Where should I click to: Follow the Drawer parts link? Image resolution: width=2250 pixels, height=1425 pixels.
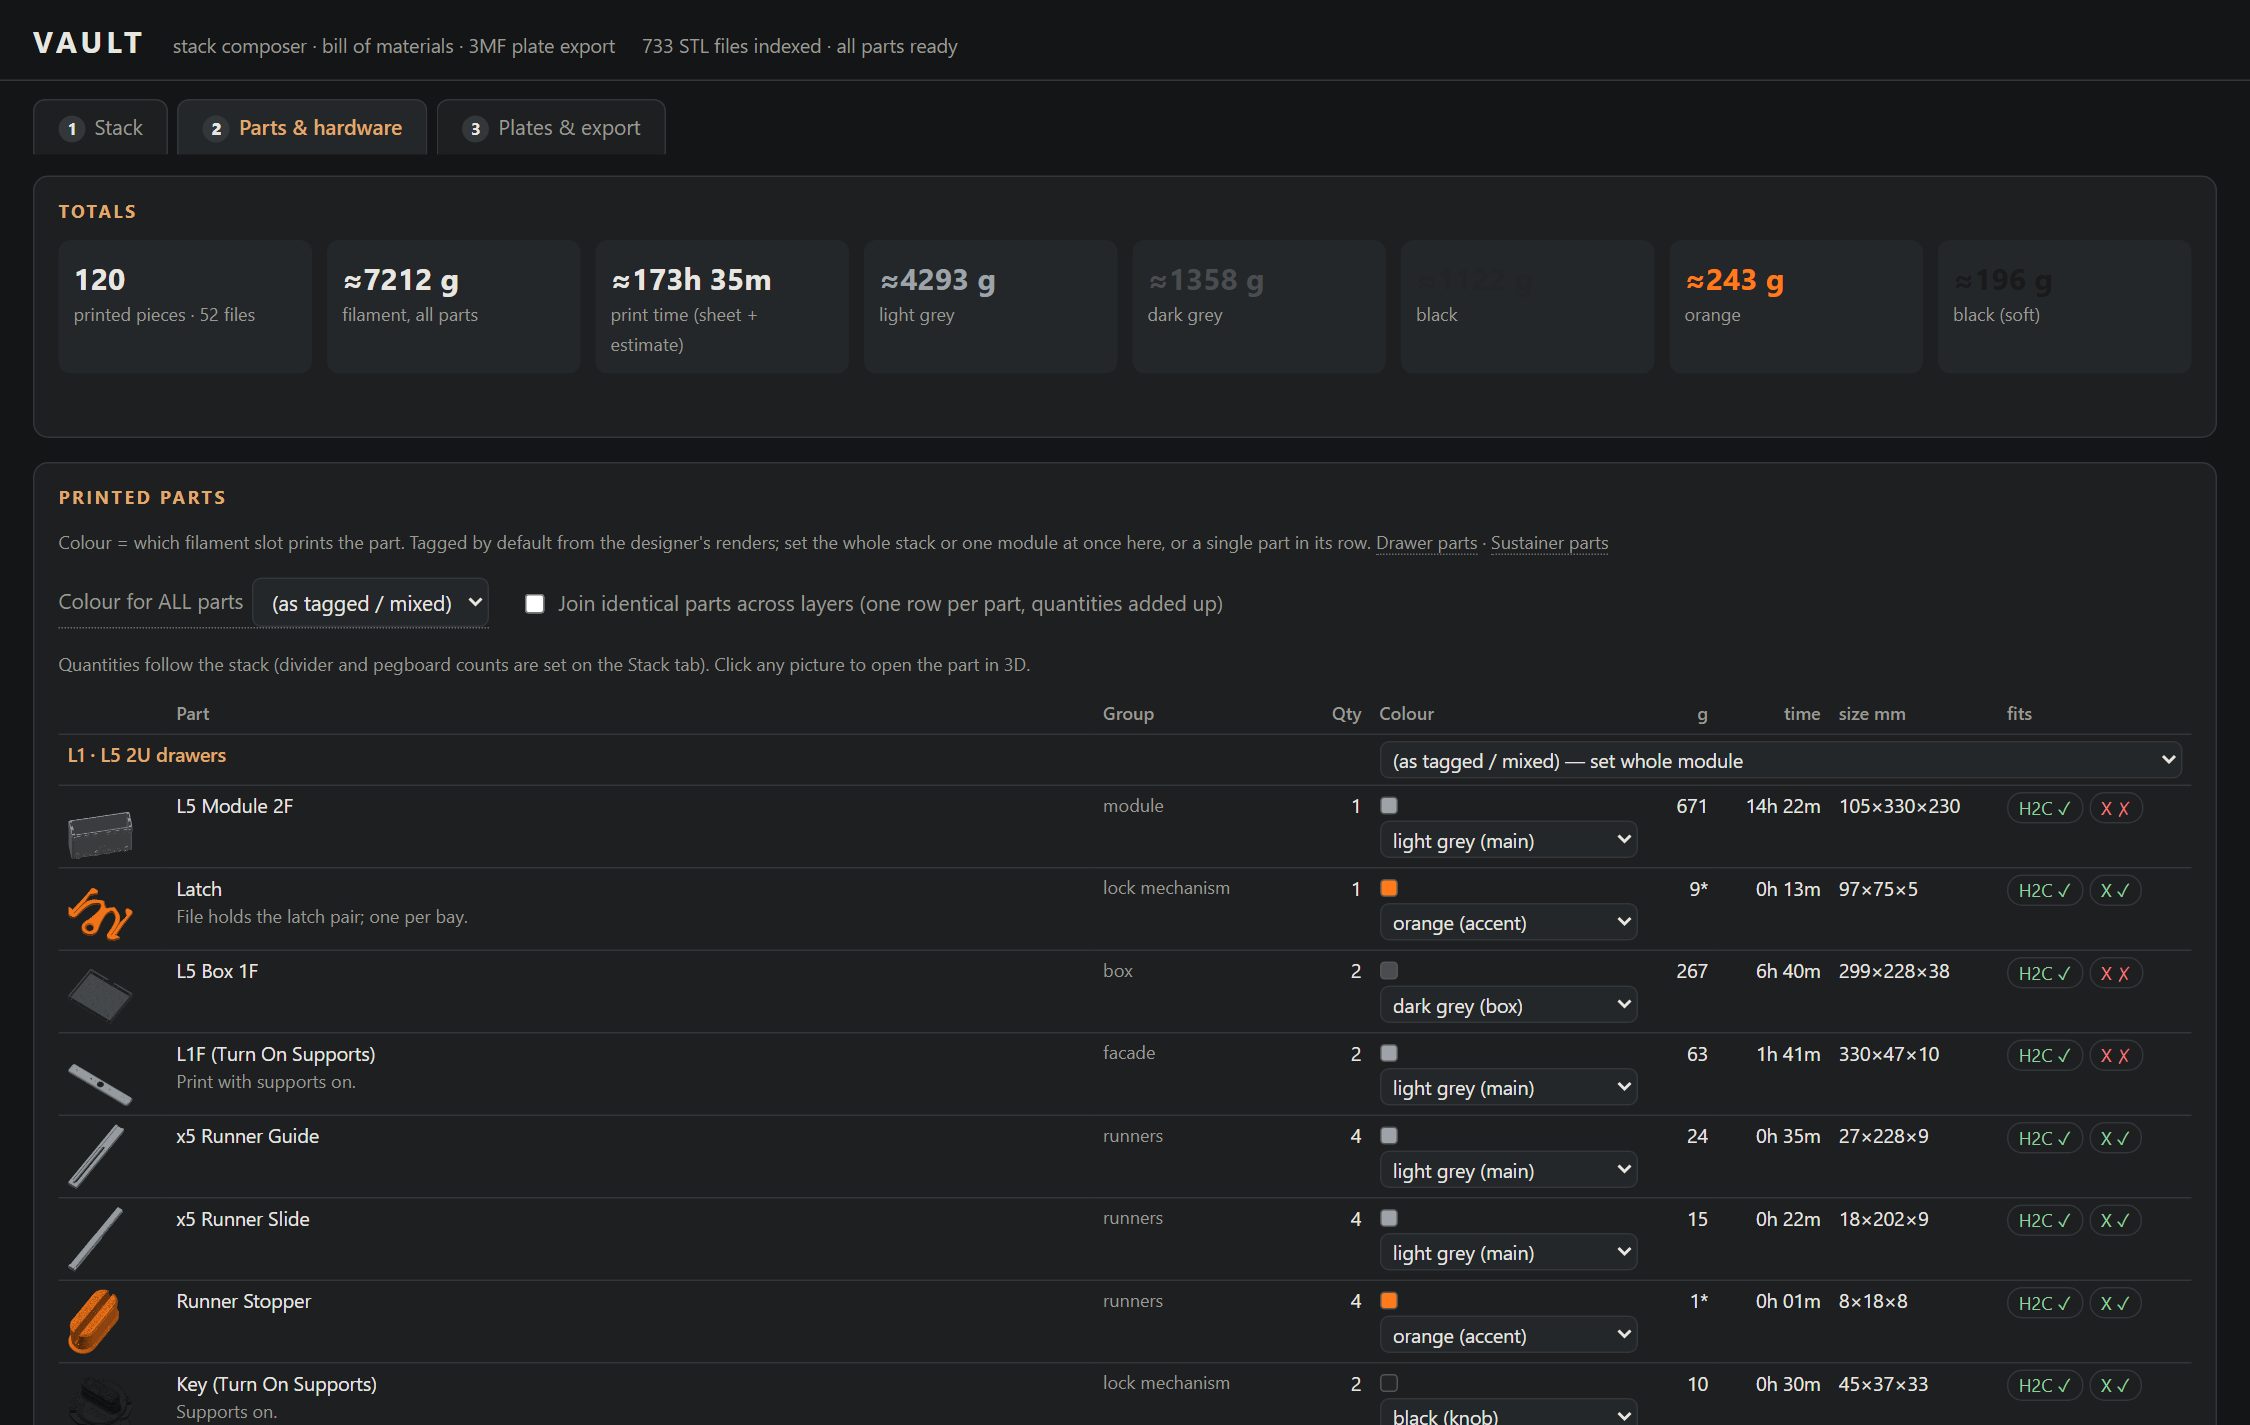tap(1426, 543)
